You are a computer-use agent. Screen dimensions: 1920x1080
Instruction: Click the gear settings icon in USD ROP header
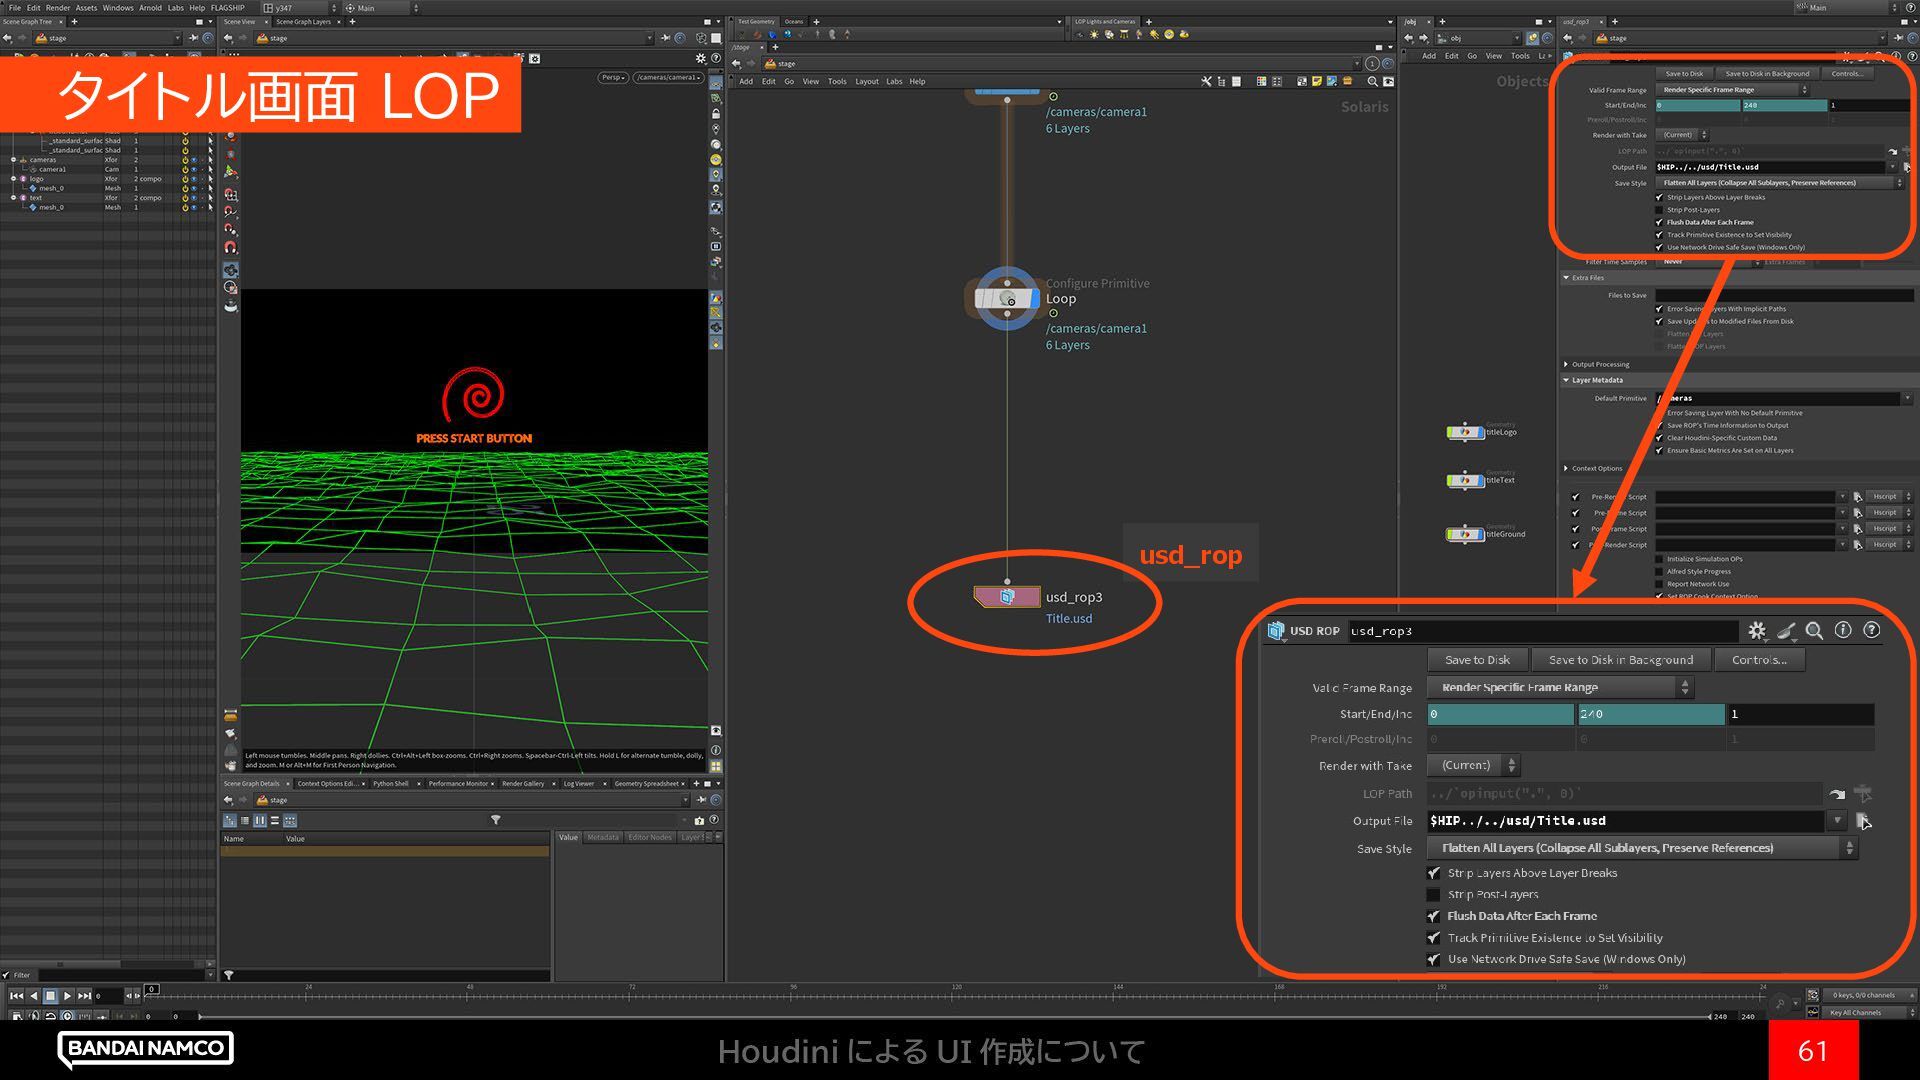click(1756, 631)
